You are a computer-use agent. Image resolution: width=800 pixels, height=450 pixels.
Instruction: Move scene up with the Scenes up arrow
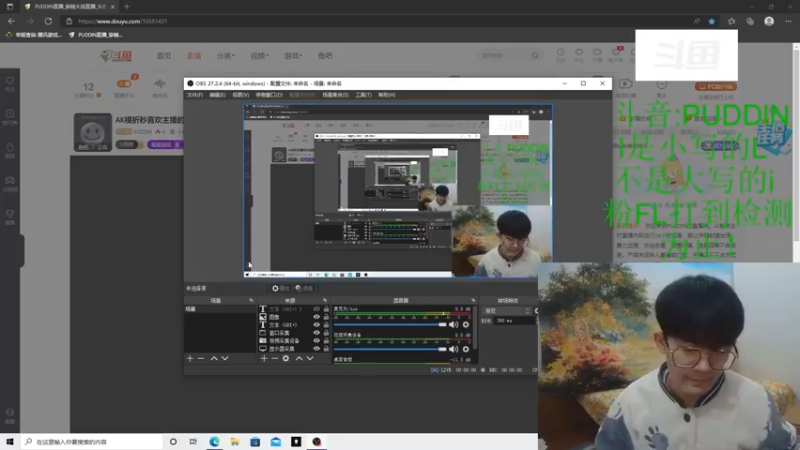[x=214, y=359]
